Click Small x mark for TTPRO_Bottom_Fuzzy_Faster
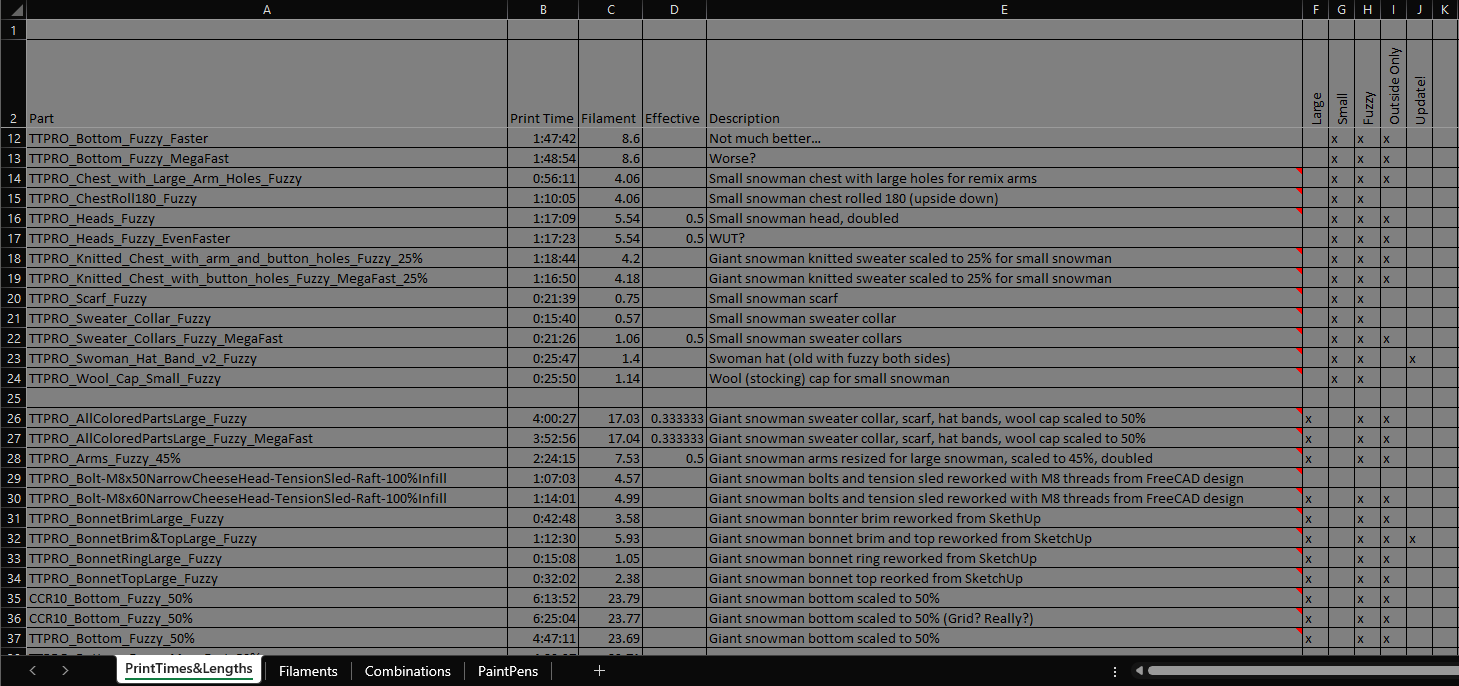Screen dimensions: 1459x686 point(1334,139)
